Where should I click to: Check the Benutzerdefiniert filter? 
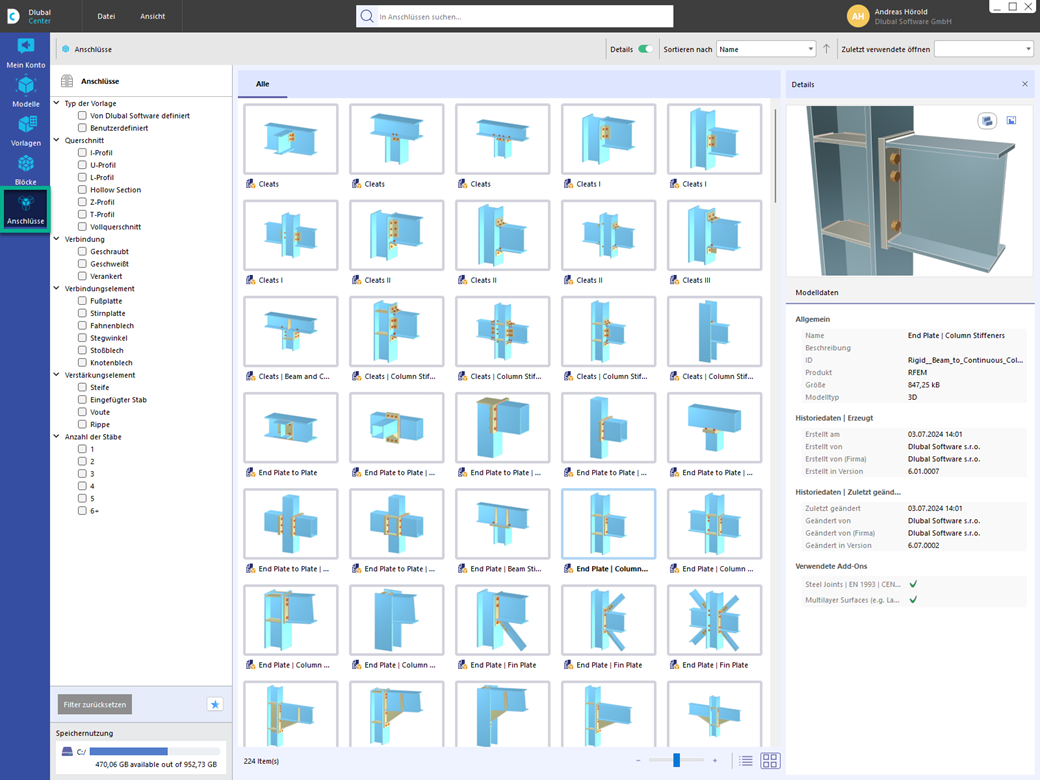click(82, 128)
